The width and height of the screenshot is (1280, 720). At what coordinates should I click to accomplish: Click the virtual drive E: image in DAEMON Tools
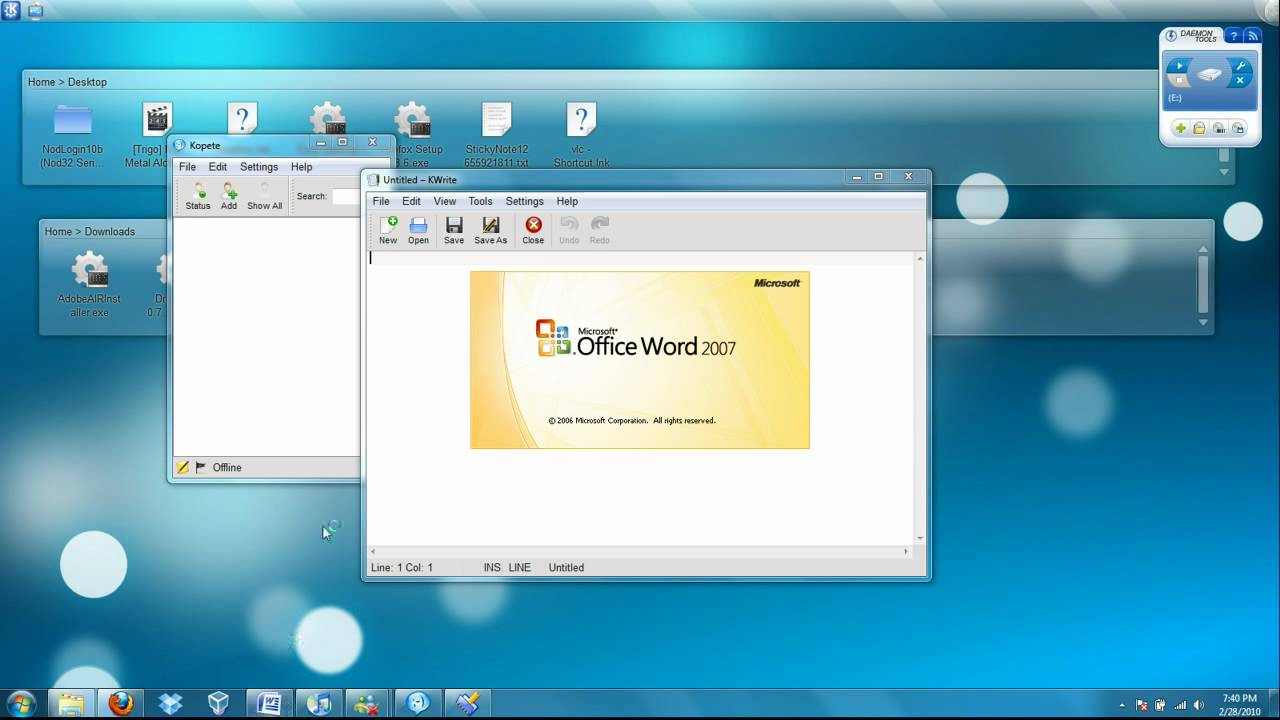[1210, 74]
